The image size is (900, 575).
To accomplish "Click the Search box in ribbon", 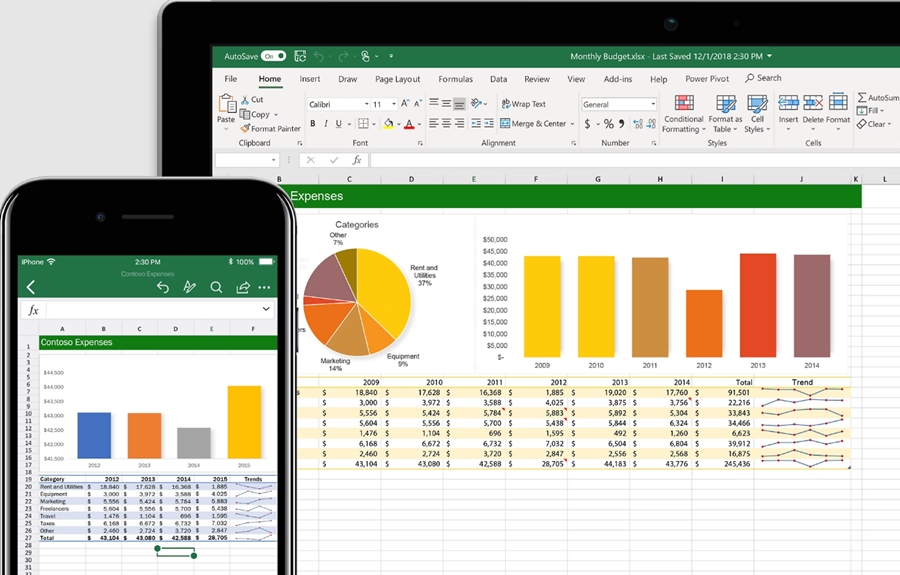I will [763, 78].
